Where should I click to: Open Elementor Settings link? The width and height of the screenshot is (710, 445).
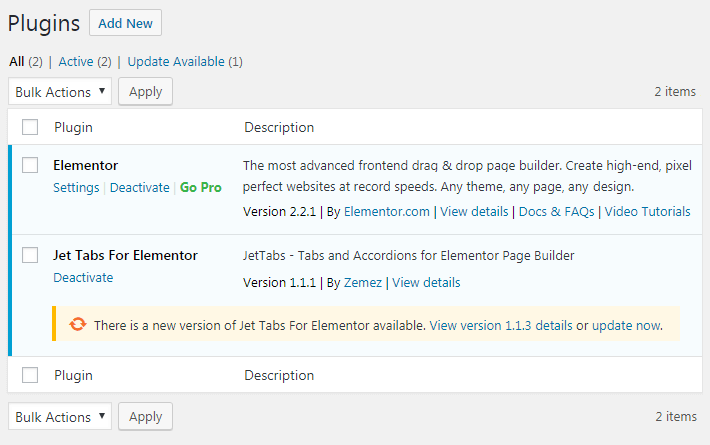pyautogui.click(x=76, y=187)
